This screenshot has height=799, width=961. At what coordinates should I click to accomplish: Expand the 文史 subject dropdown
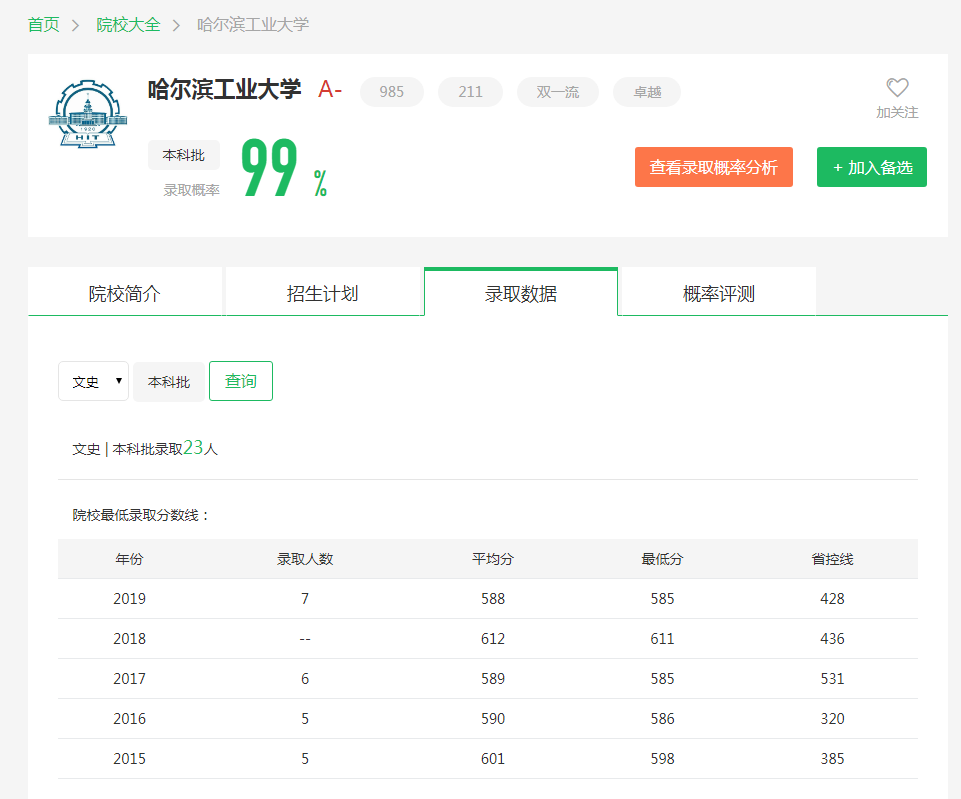tap(93, 381)
